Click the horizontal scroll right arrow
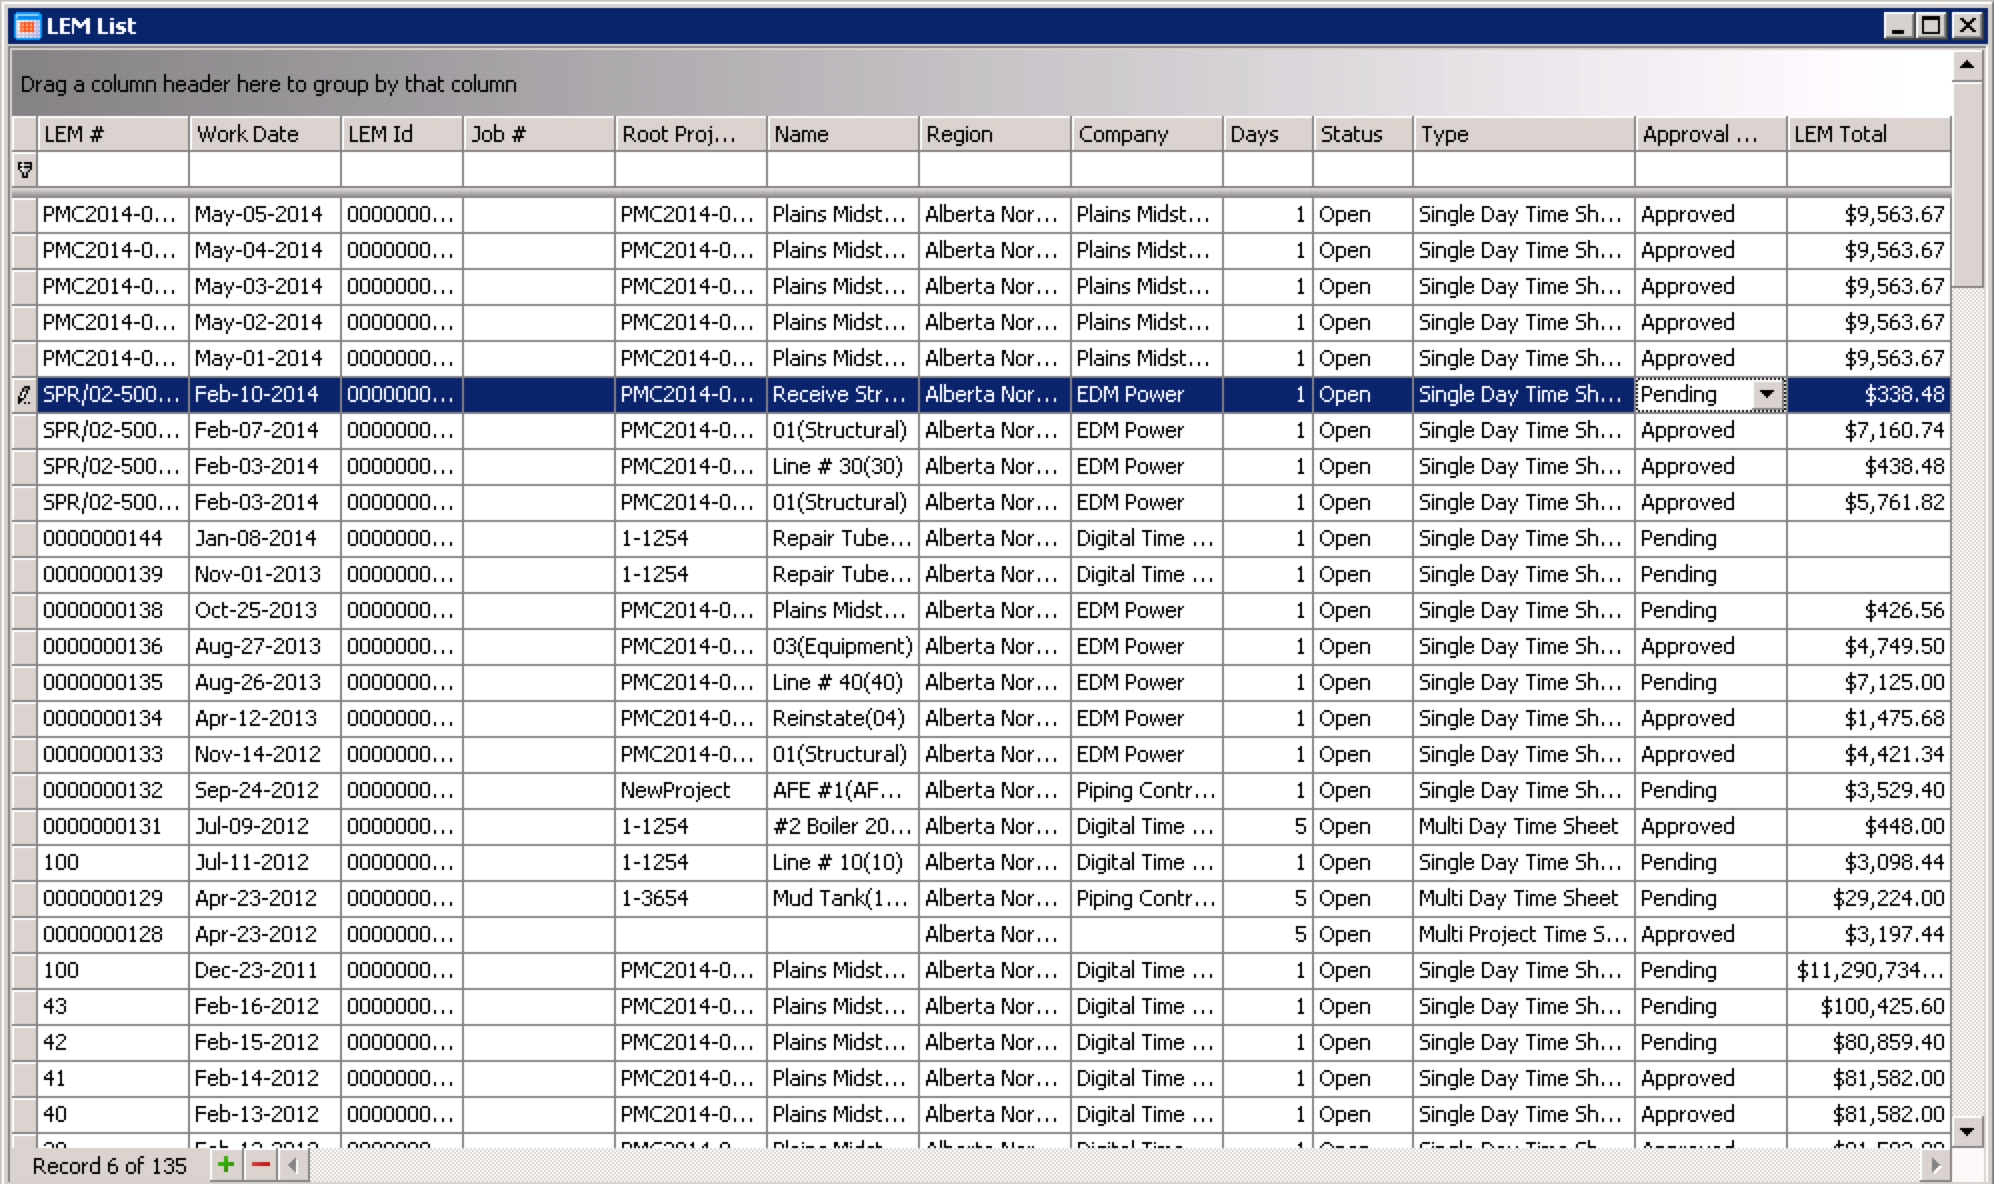The width and height of the screenshot is (1994, 1184). coord(1935,1164)
